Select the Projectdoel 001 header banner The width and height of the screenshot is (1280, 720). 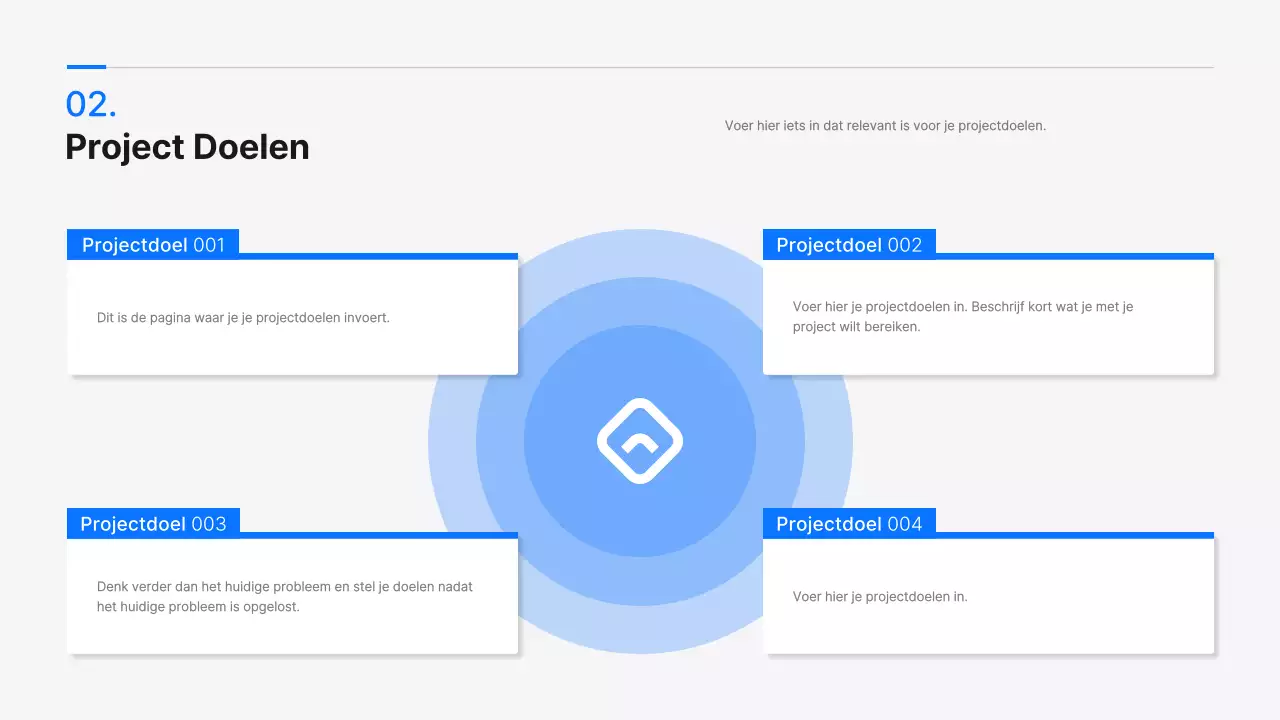tap(152, 244)
